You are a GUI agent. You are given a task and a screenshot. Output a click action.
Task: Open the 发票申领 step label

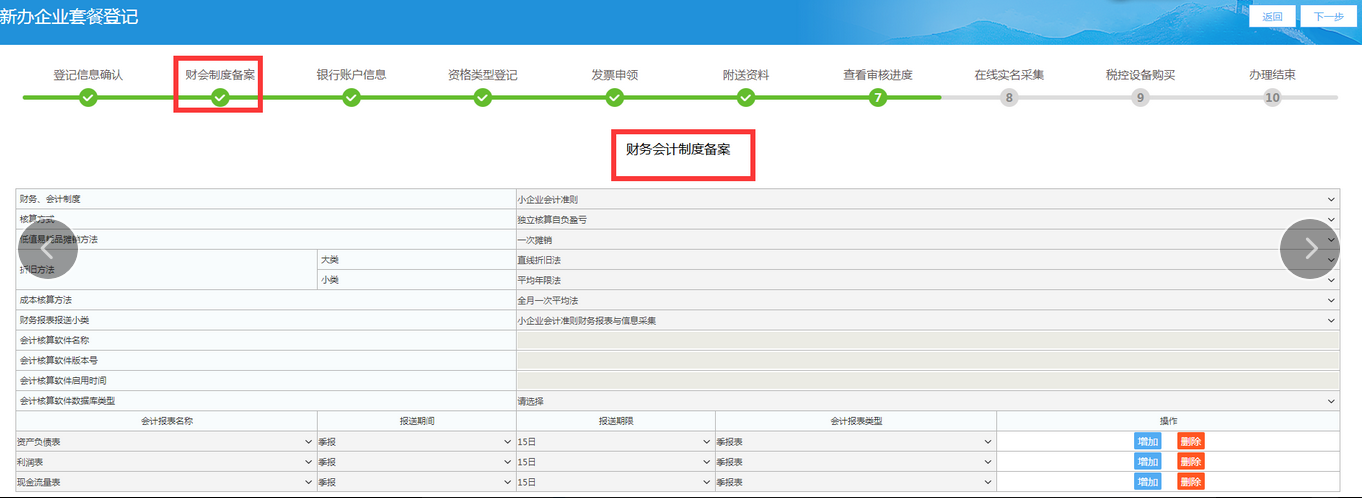coord(615,75)
